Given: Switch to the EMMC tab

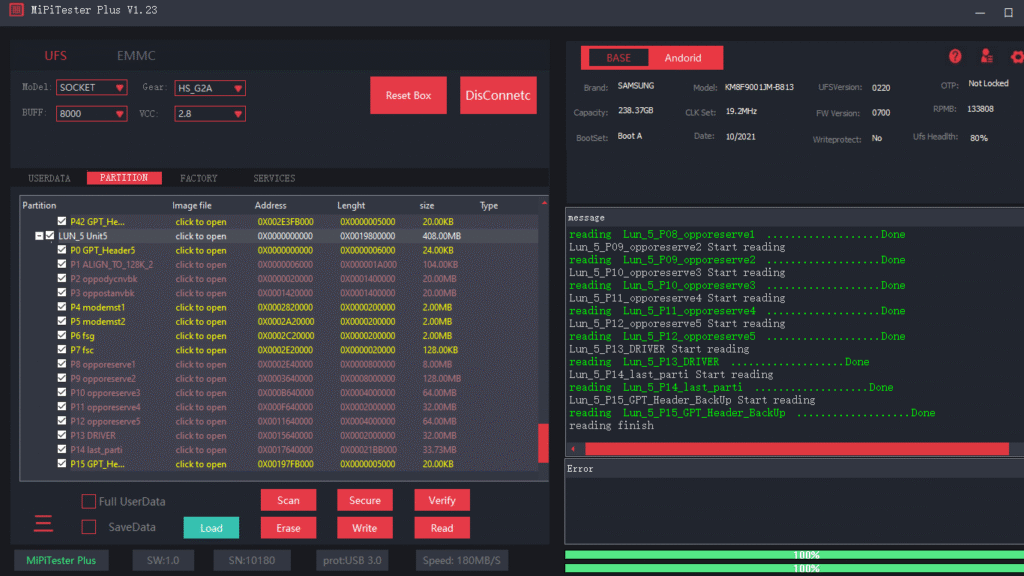Looking at the screenshot, I should (136, 56).
